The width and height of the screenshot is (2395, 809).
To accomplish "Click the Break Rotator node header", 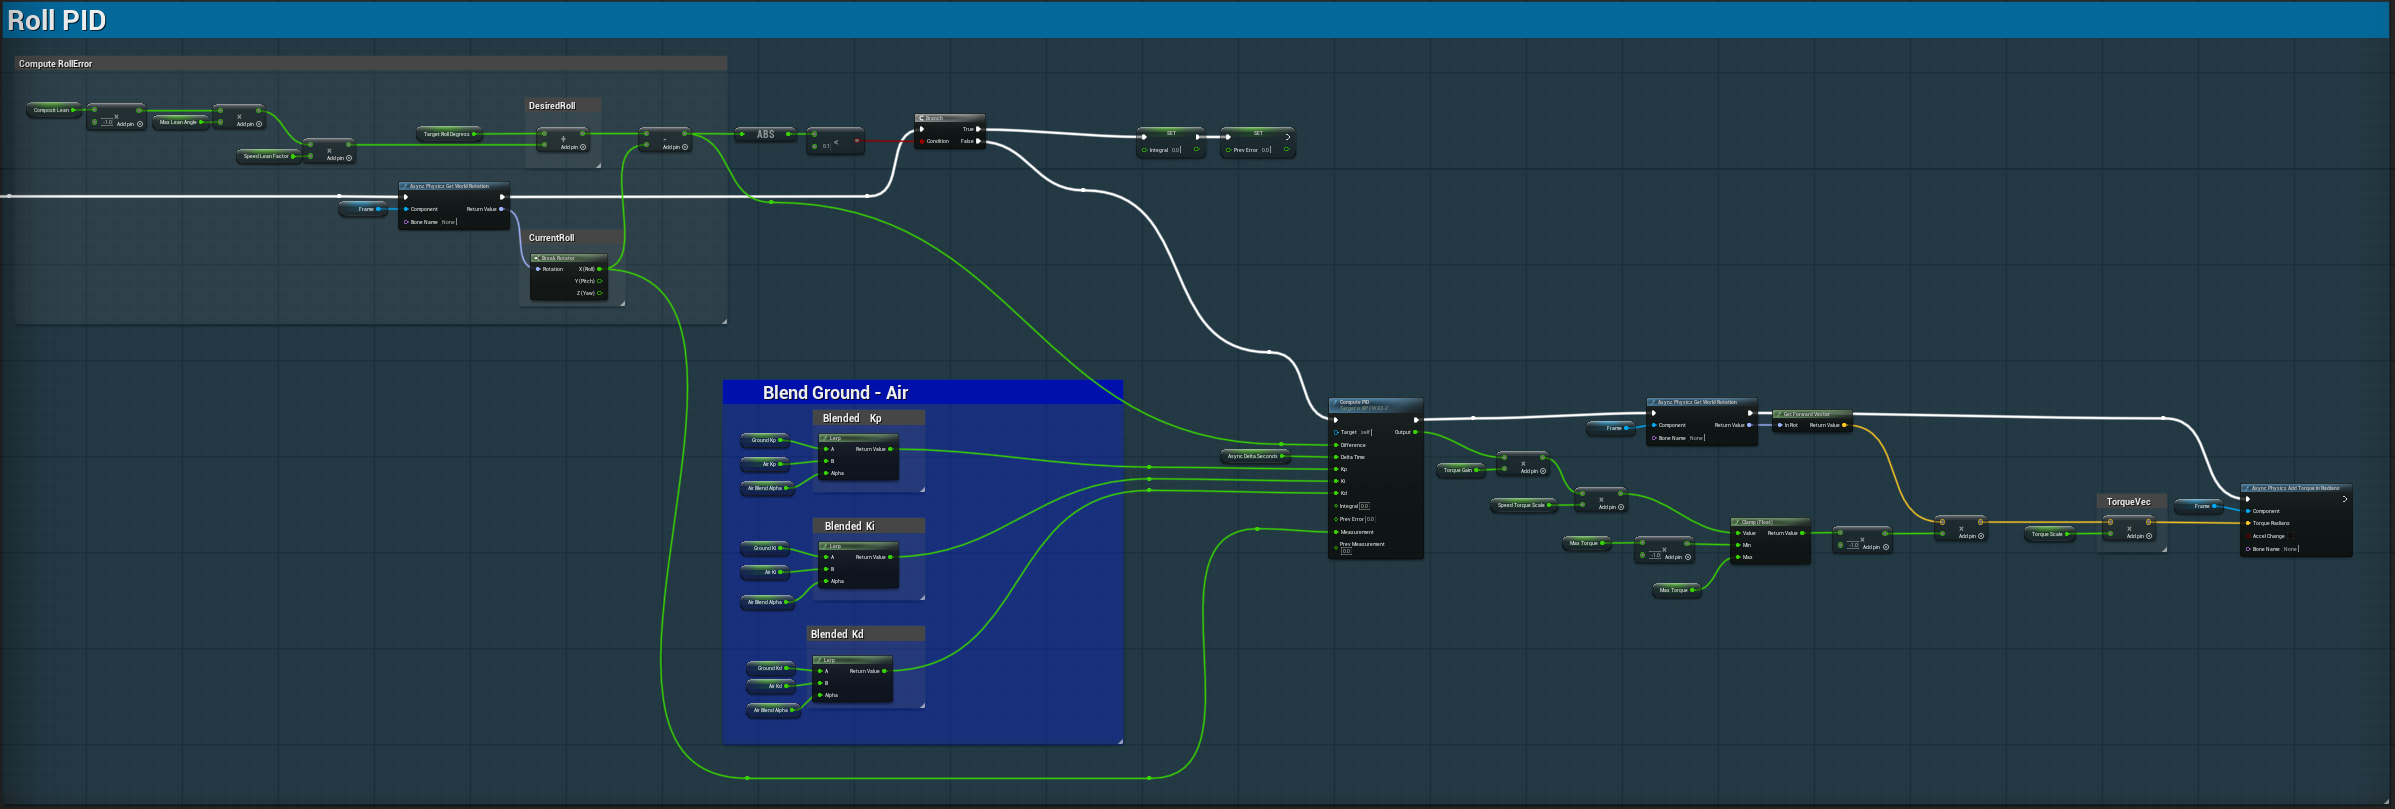I will (568, 258).
